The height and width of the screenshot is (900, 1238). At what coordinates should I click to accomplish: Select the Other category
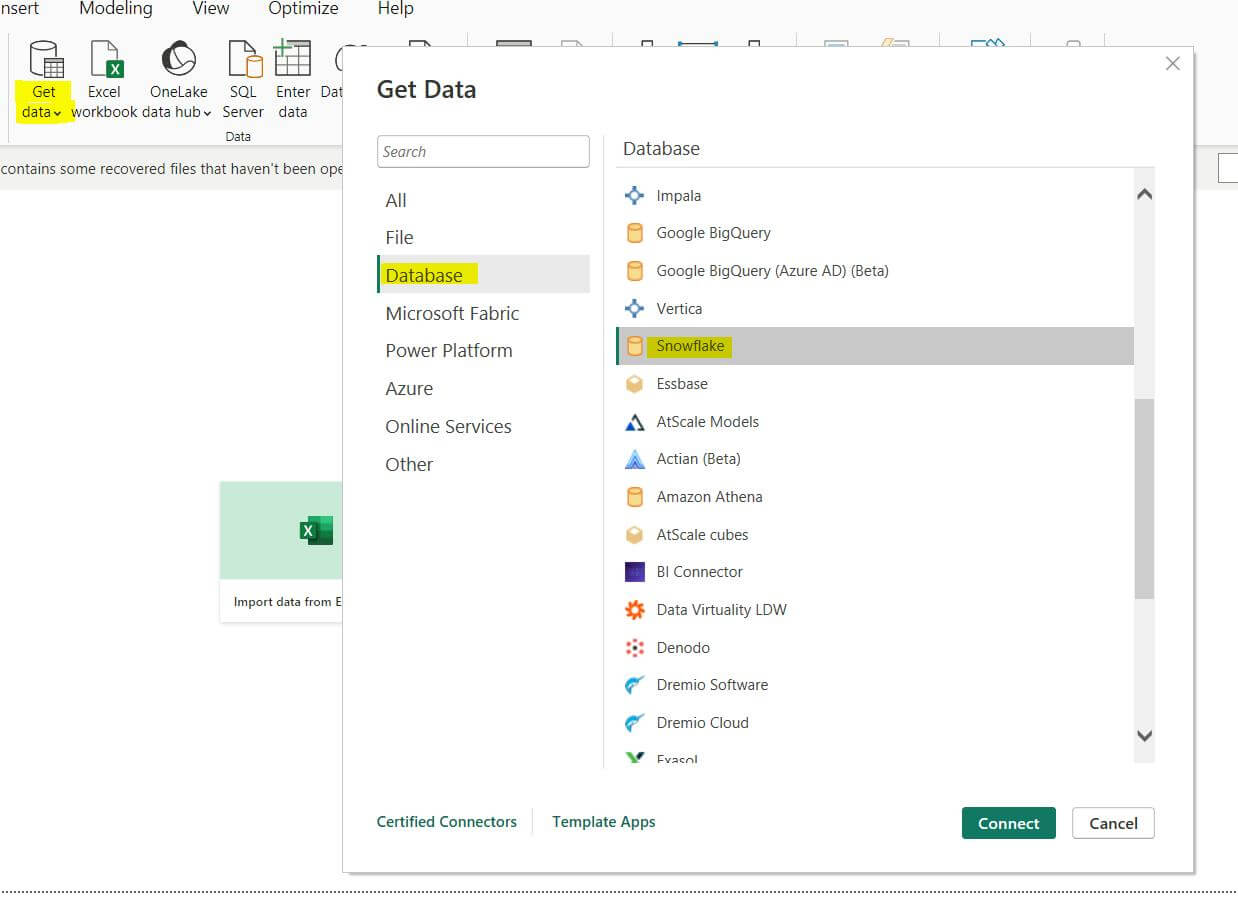click(483, 464)
